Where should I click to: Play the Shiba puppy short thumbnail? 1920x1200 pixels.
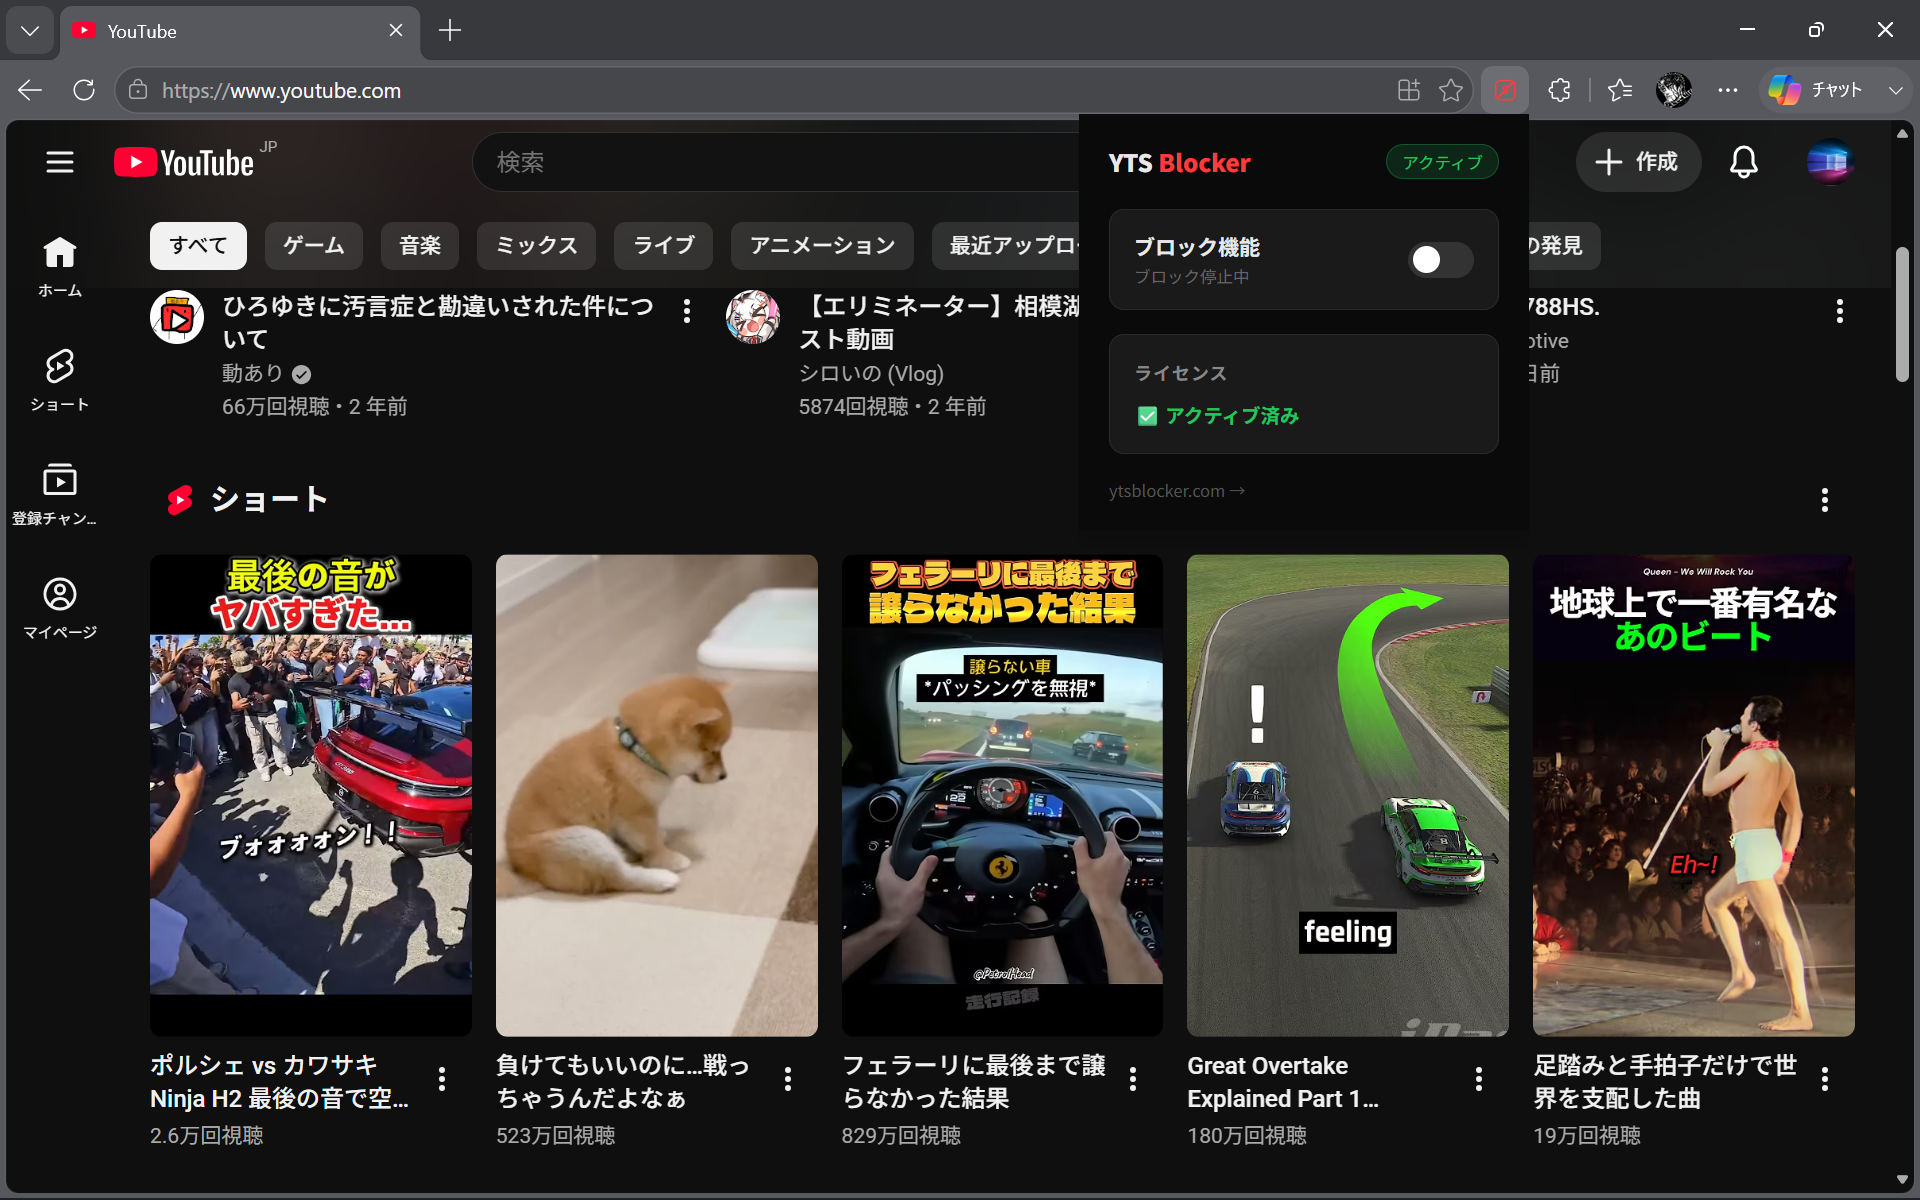tap(657, 795)
